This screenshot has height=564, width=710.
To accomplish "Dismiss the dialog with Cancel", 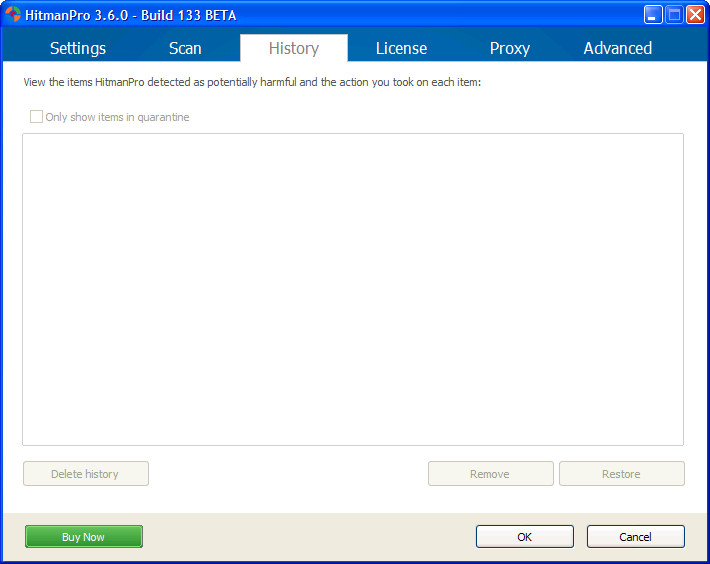I will [635, 537].
